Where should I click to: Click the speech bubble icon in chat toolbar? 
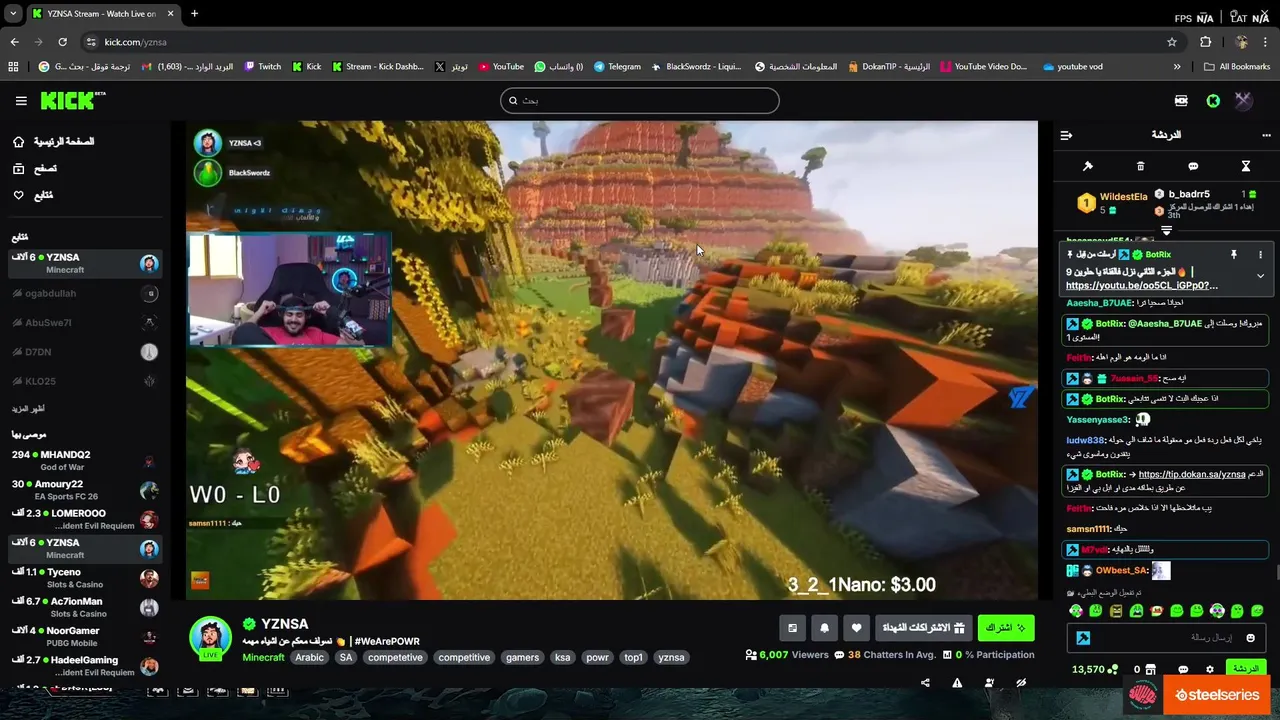tap(1193, 166)
